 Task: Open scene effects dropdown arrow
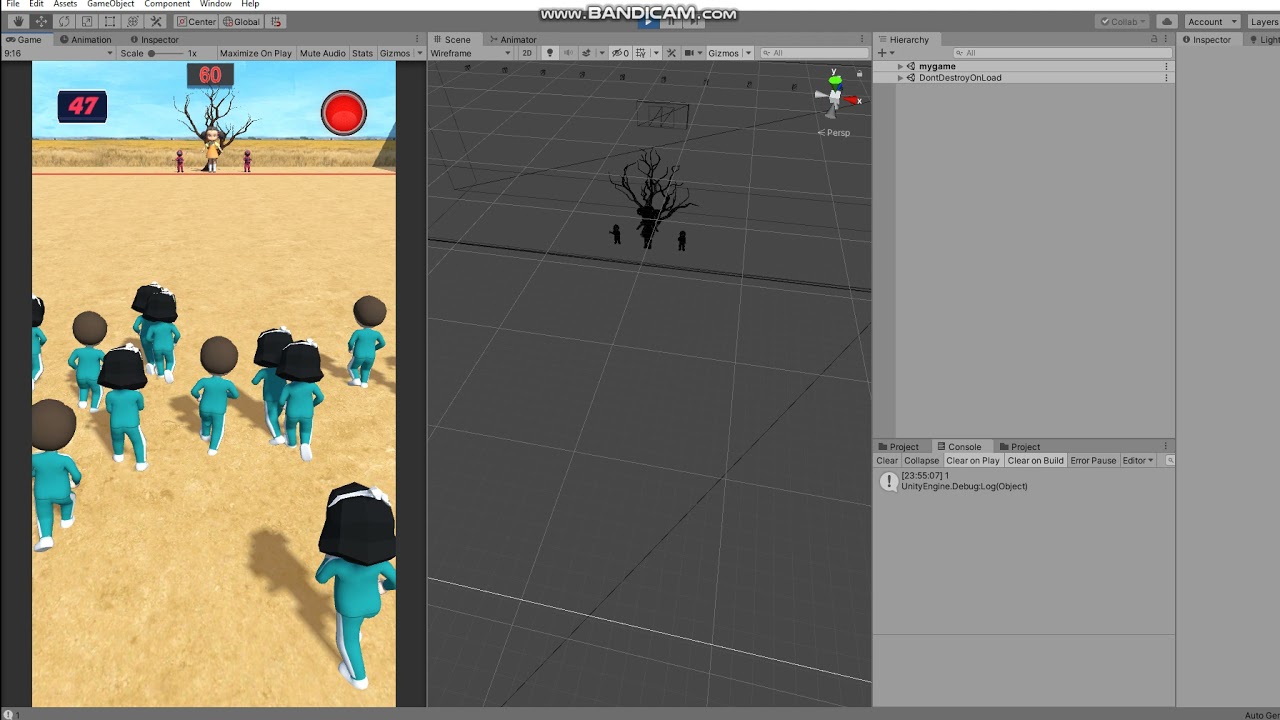click(x=600, y=53)
